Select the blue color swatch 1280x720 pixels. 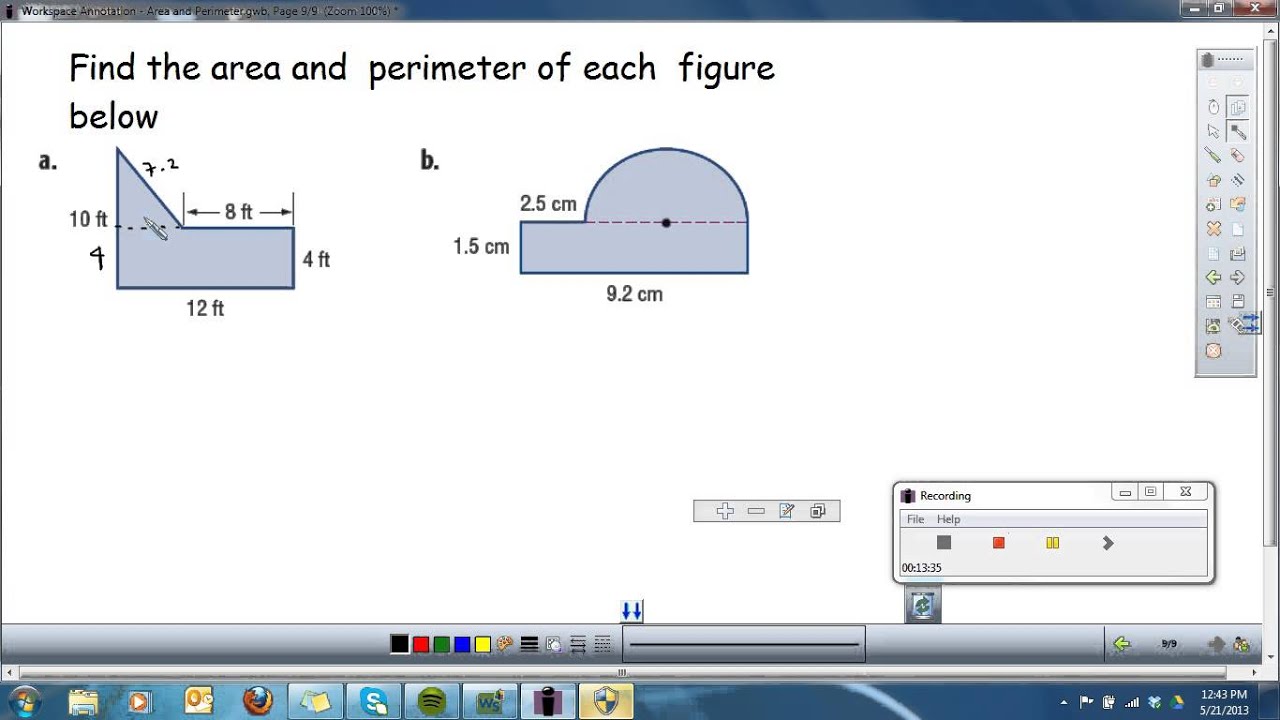462,644
